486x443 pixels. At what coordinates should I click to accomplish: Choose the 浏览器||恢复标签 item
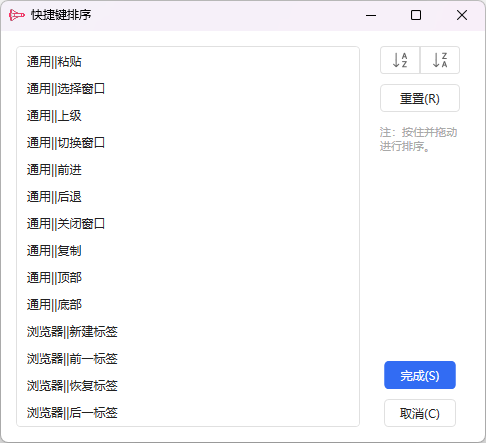[188, 386]
